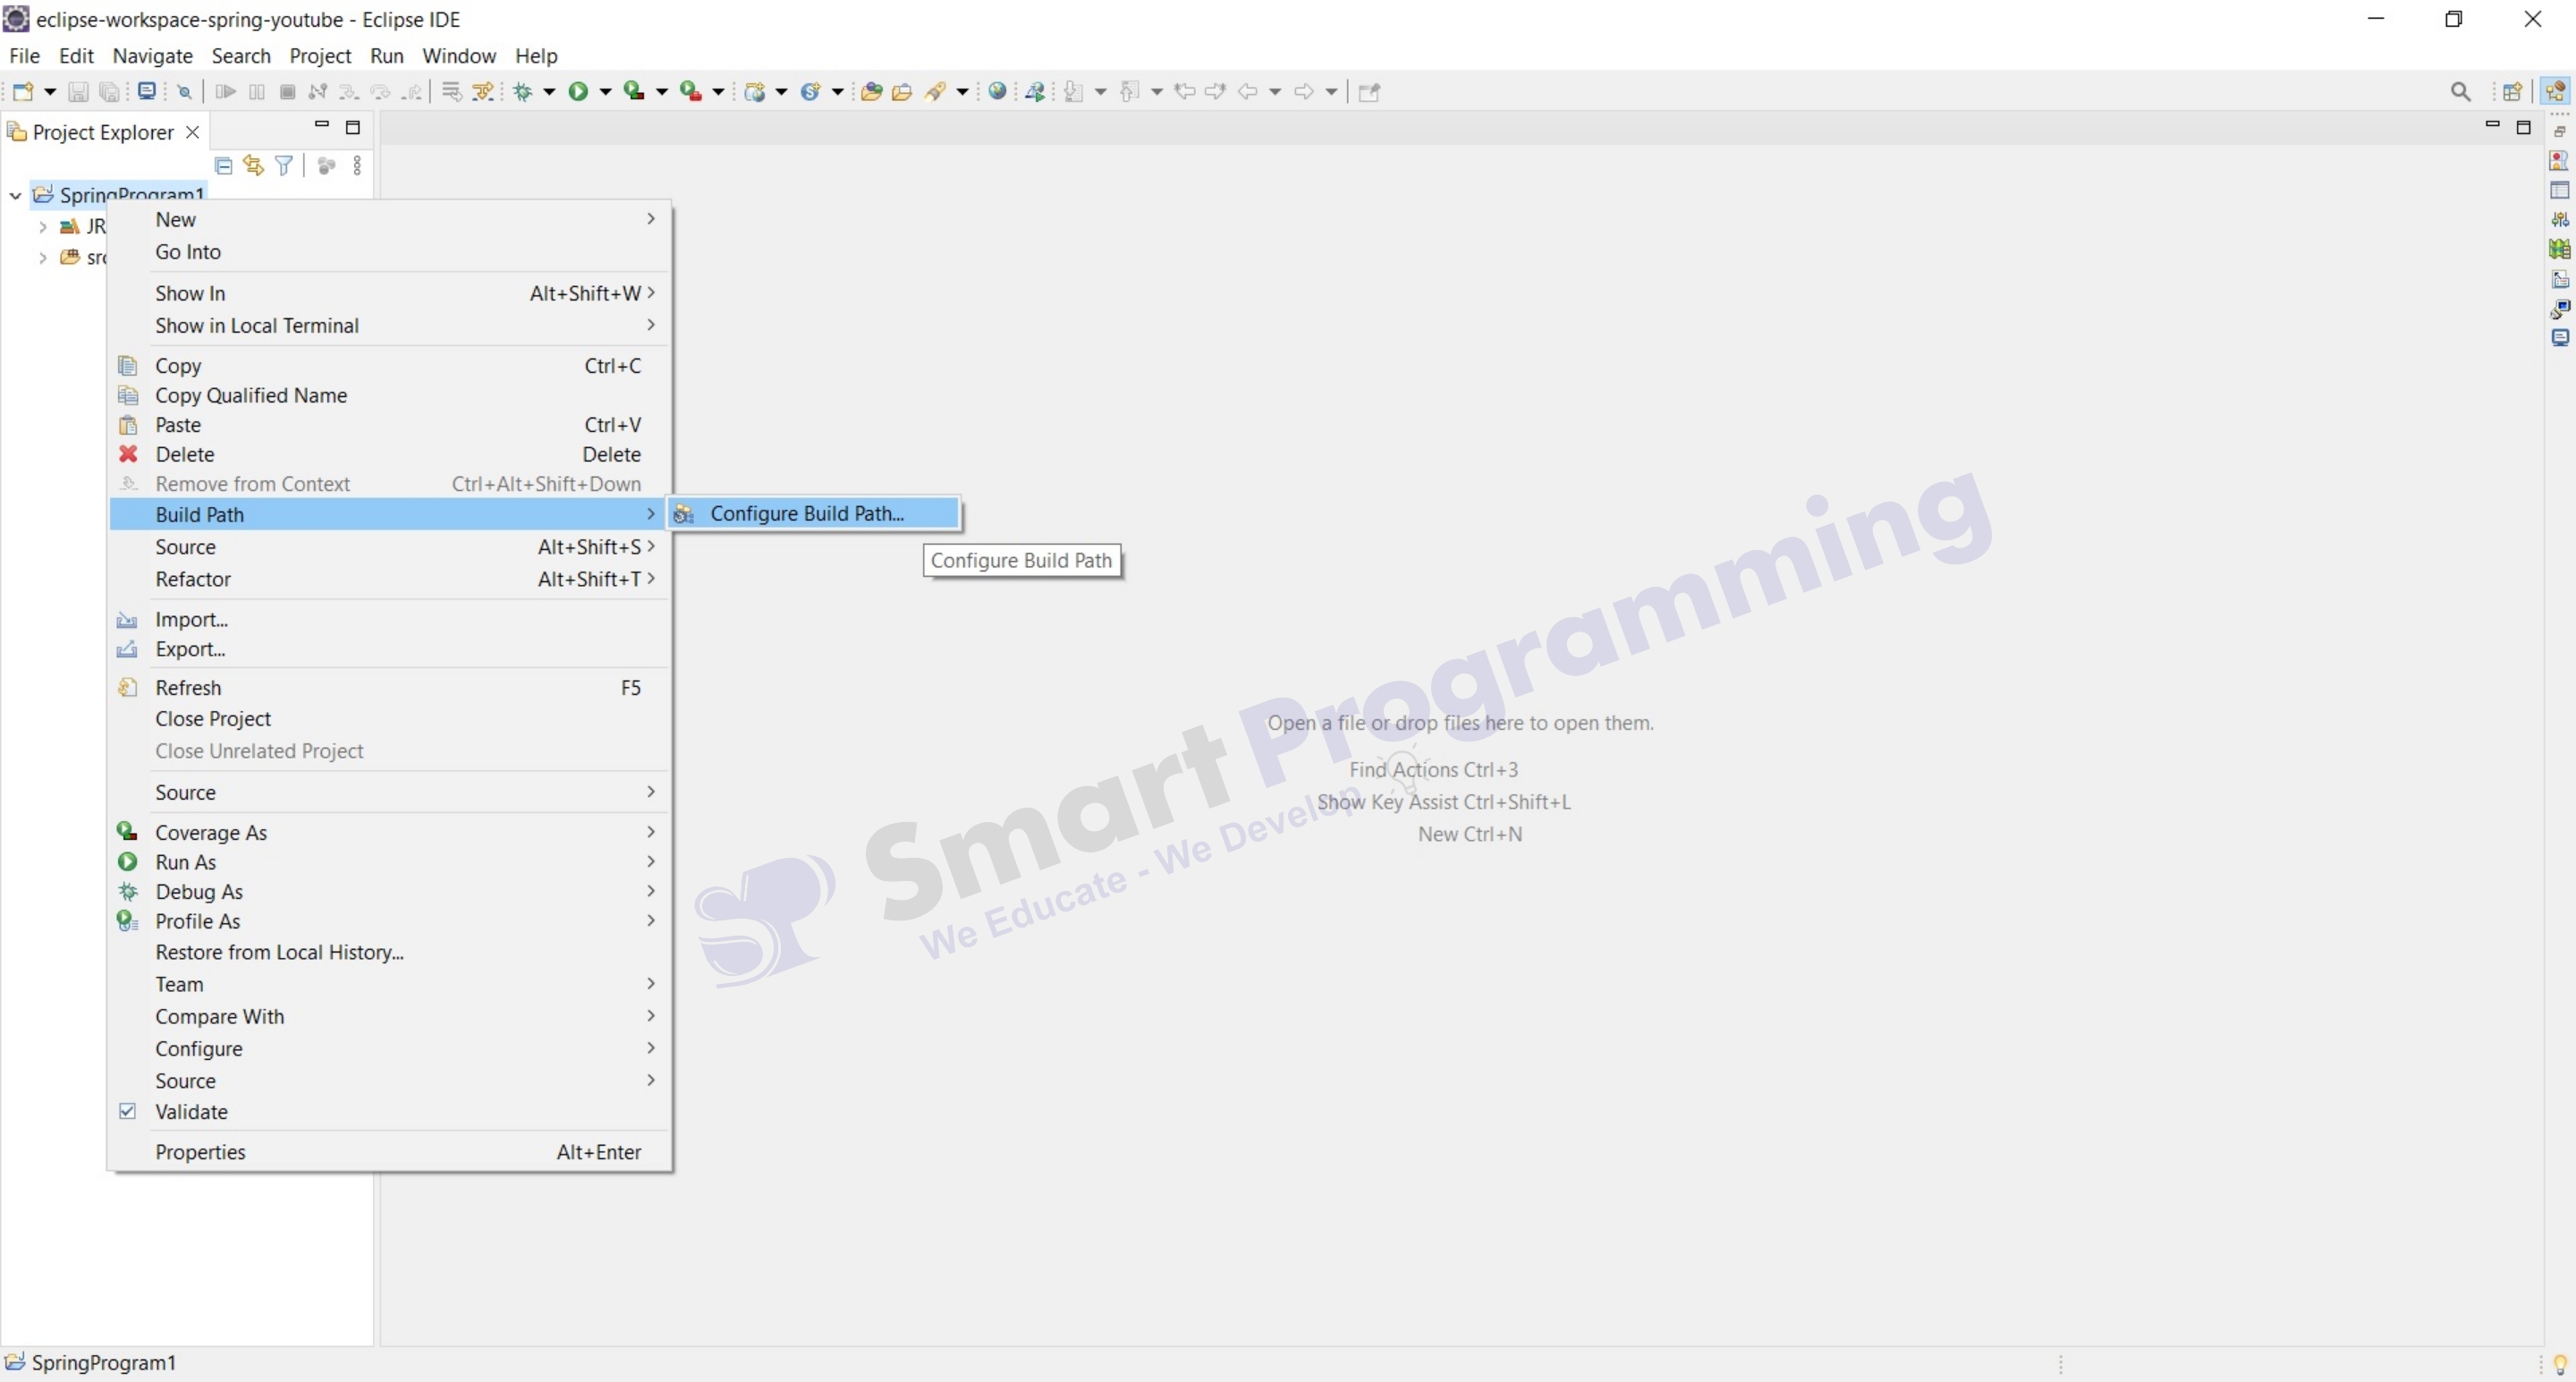Click the Tip of the Day lightbulb
The image size is (2576, 1382).
coord(2560,1364)
